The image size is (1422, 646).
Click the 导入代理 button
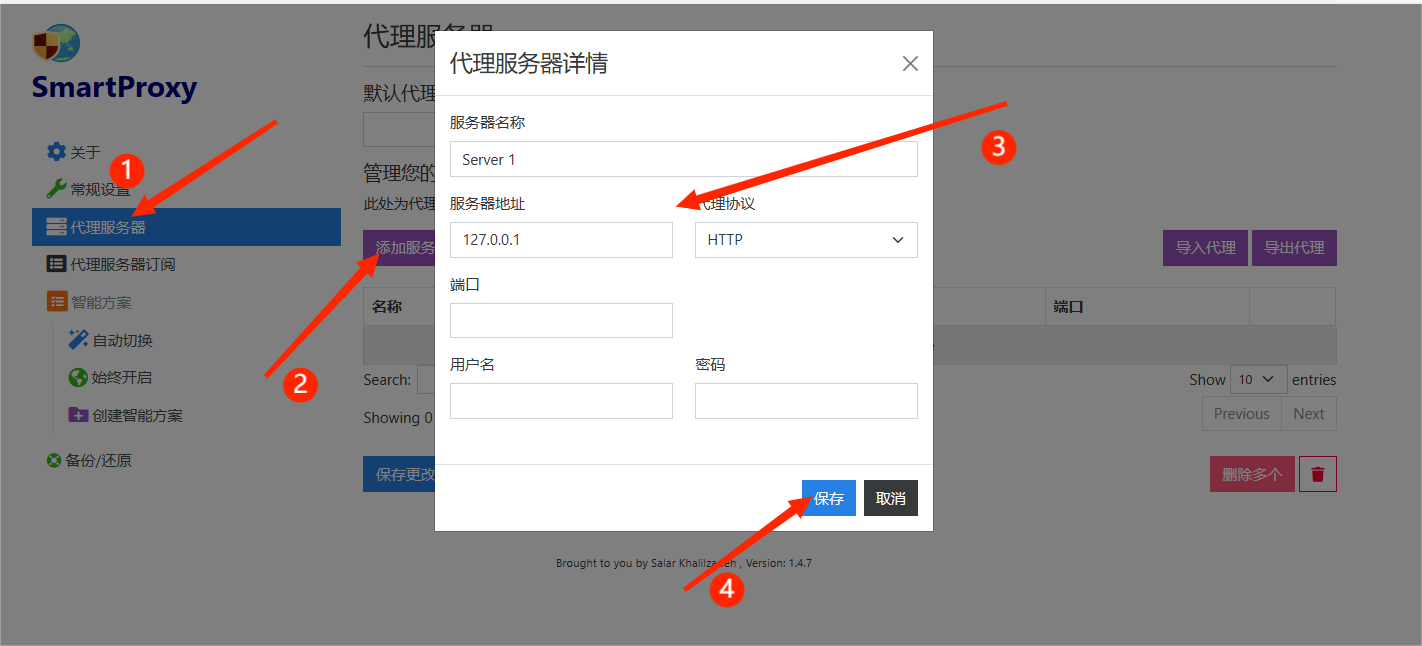click(1205, 247)
